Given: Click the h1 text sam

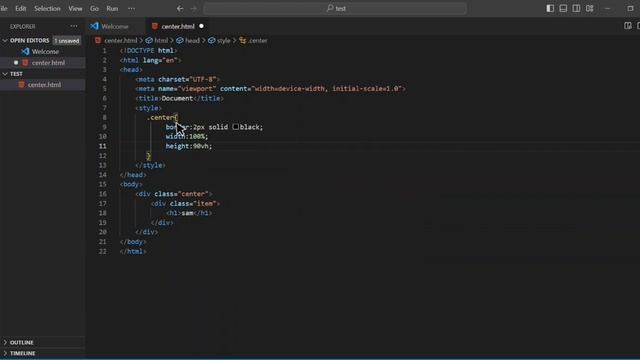Looking at the screenshot, I should pos(187,213).
